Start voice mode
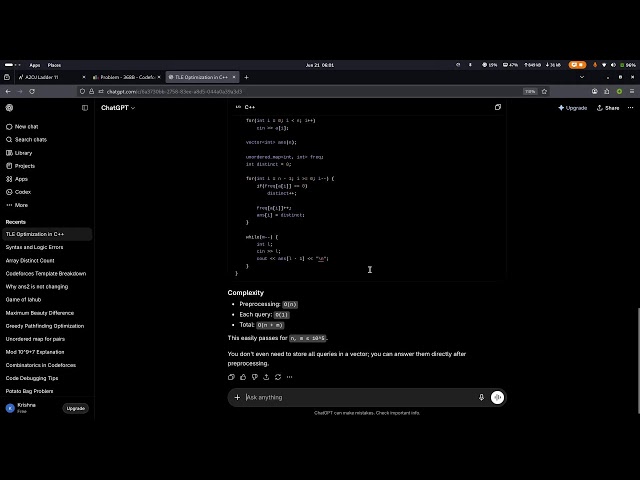640x480 pixels. tap(497, 397)
